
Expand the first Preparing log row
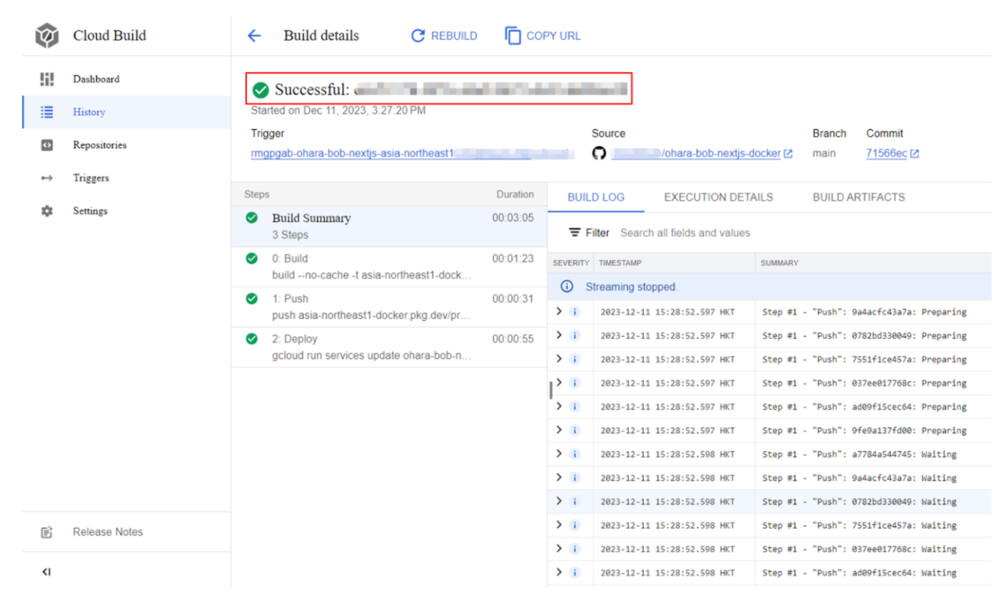pos(559,312)
